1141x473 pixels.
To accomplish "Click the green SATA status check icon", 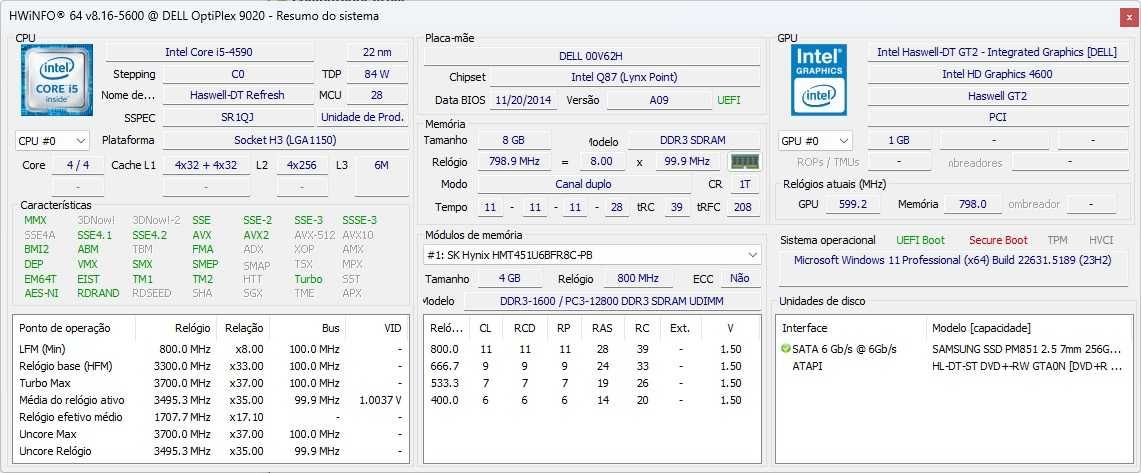I will click(x=785, y=349).
